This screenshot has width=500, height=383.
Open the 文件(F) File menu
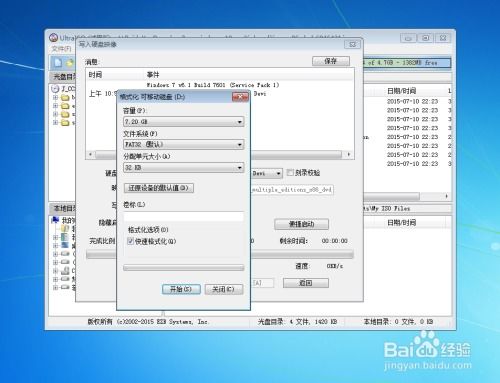click(x=61, y=49)
